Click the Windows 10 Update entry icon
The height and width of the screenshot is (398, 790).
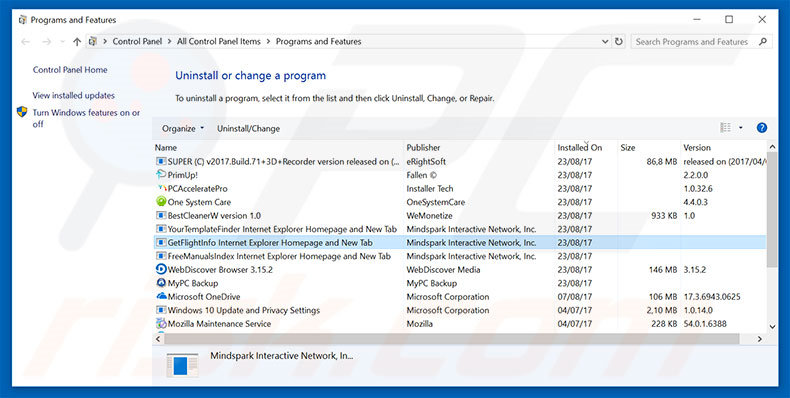point(161,310)
